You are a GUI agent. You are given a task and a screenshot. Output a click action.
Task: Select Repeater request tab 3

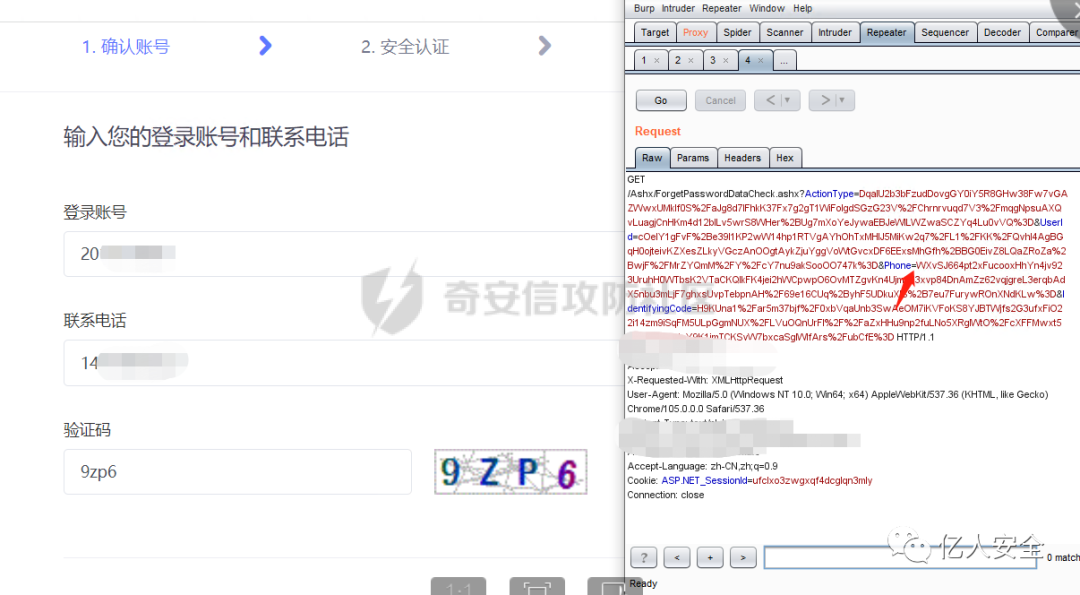click(713, 61)
